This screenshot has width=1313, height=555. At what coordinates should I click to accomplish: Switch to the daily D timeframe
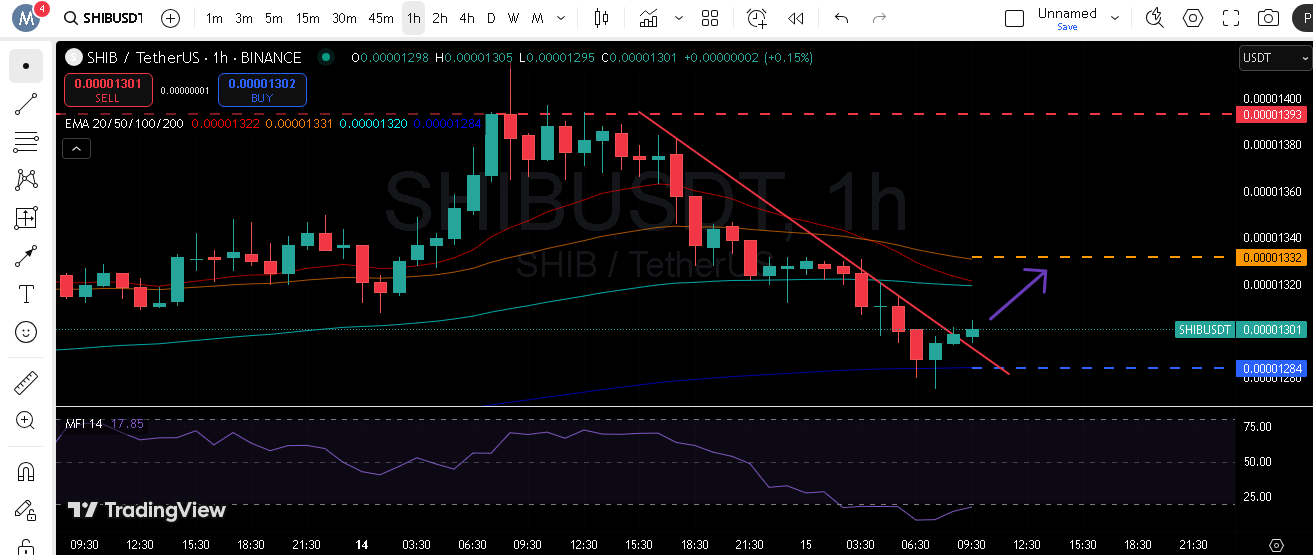coord(491,18)
